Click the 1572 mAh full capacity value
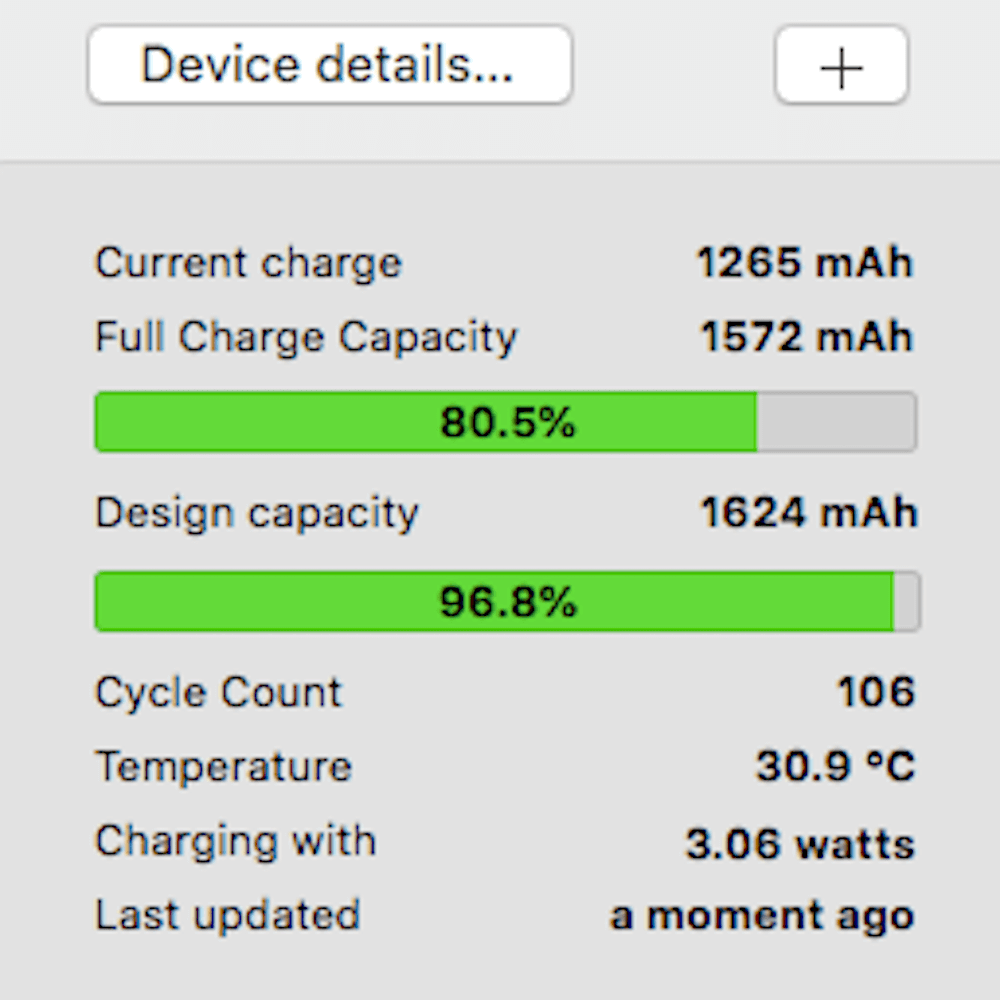This screenshot has height=1000, width=1000. pyautogui.click(x=806, y=337)
